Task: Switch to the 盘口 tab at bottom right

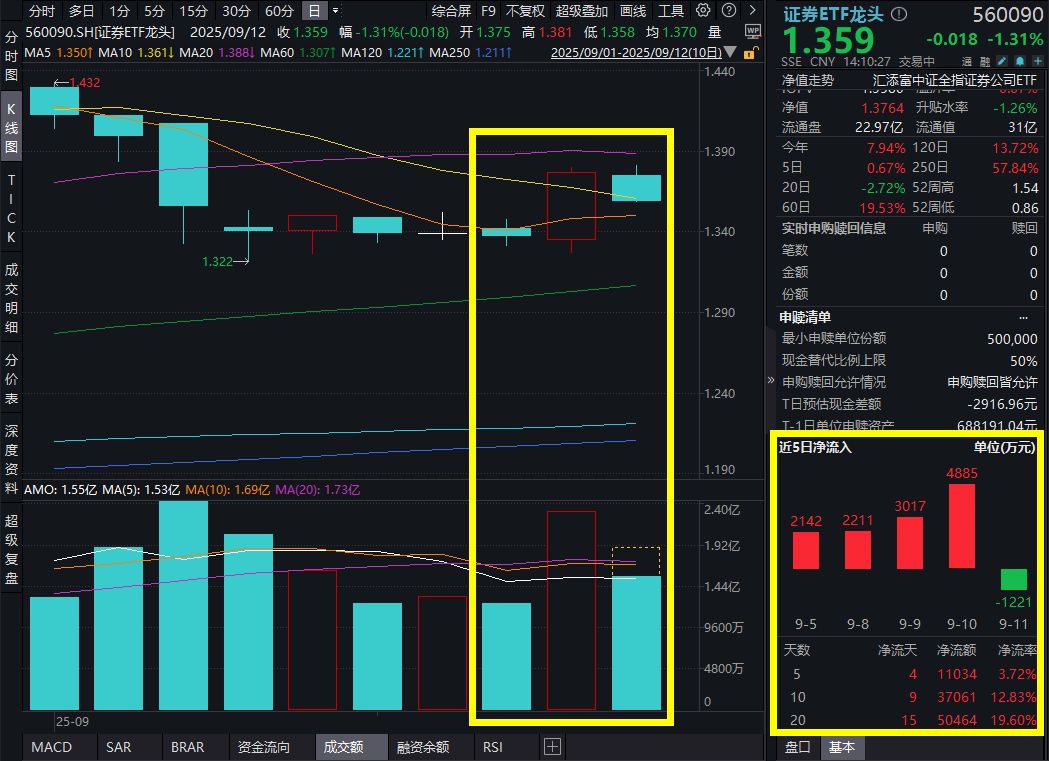Action: [x=798, y=747]
